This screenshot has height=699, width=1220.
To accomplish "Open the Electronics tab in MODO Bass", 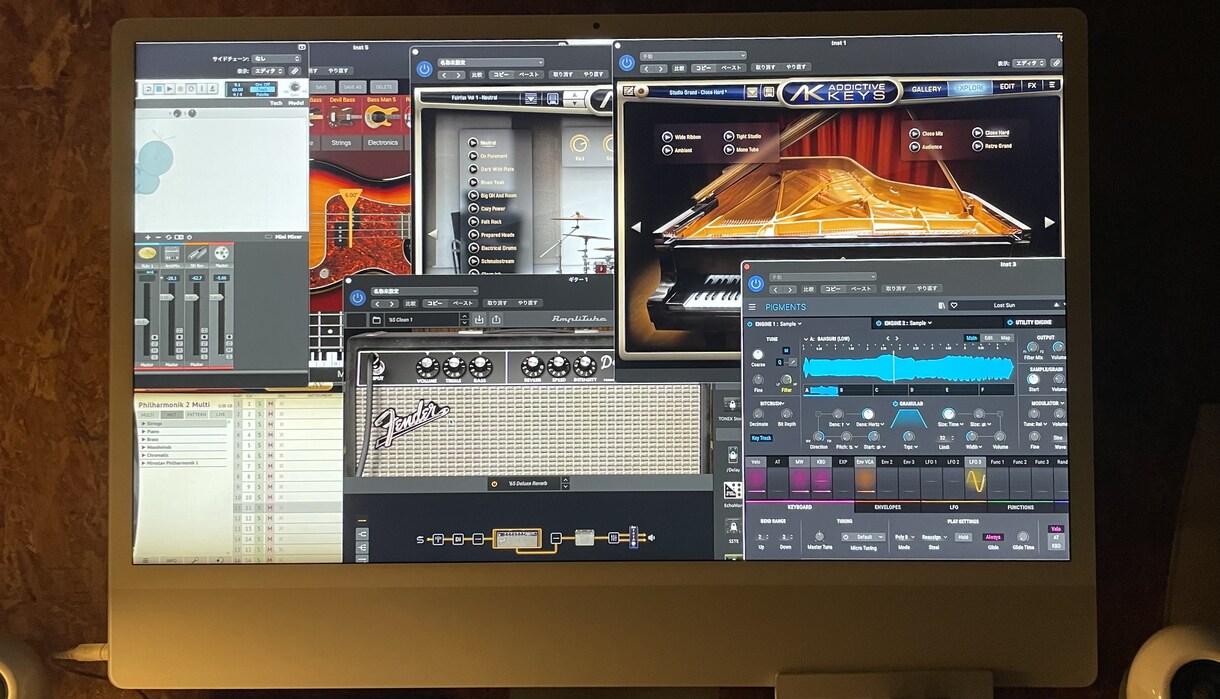I will 382,143.
